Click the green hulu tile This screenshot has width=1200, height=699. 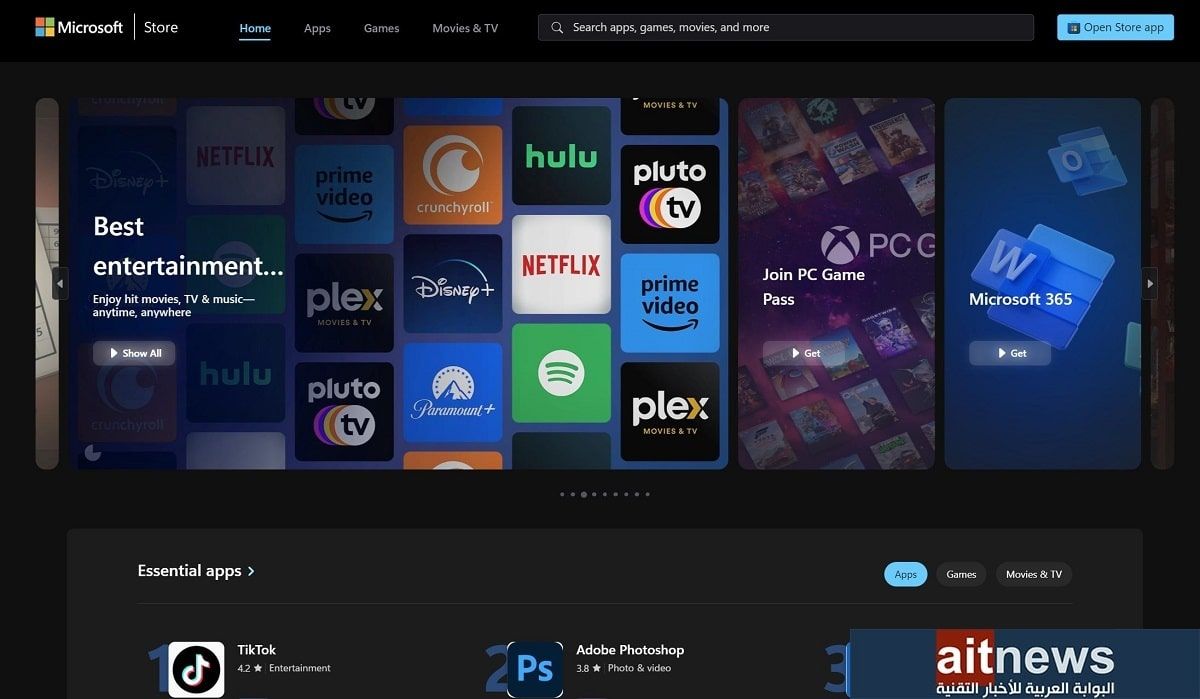click(x=561, y=156)
